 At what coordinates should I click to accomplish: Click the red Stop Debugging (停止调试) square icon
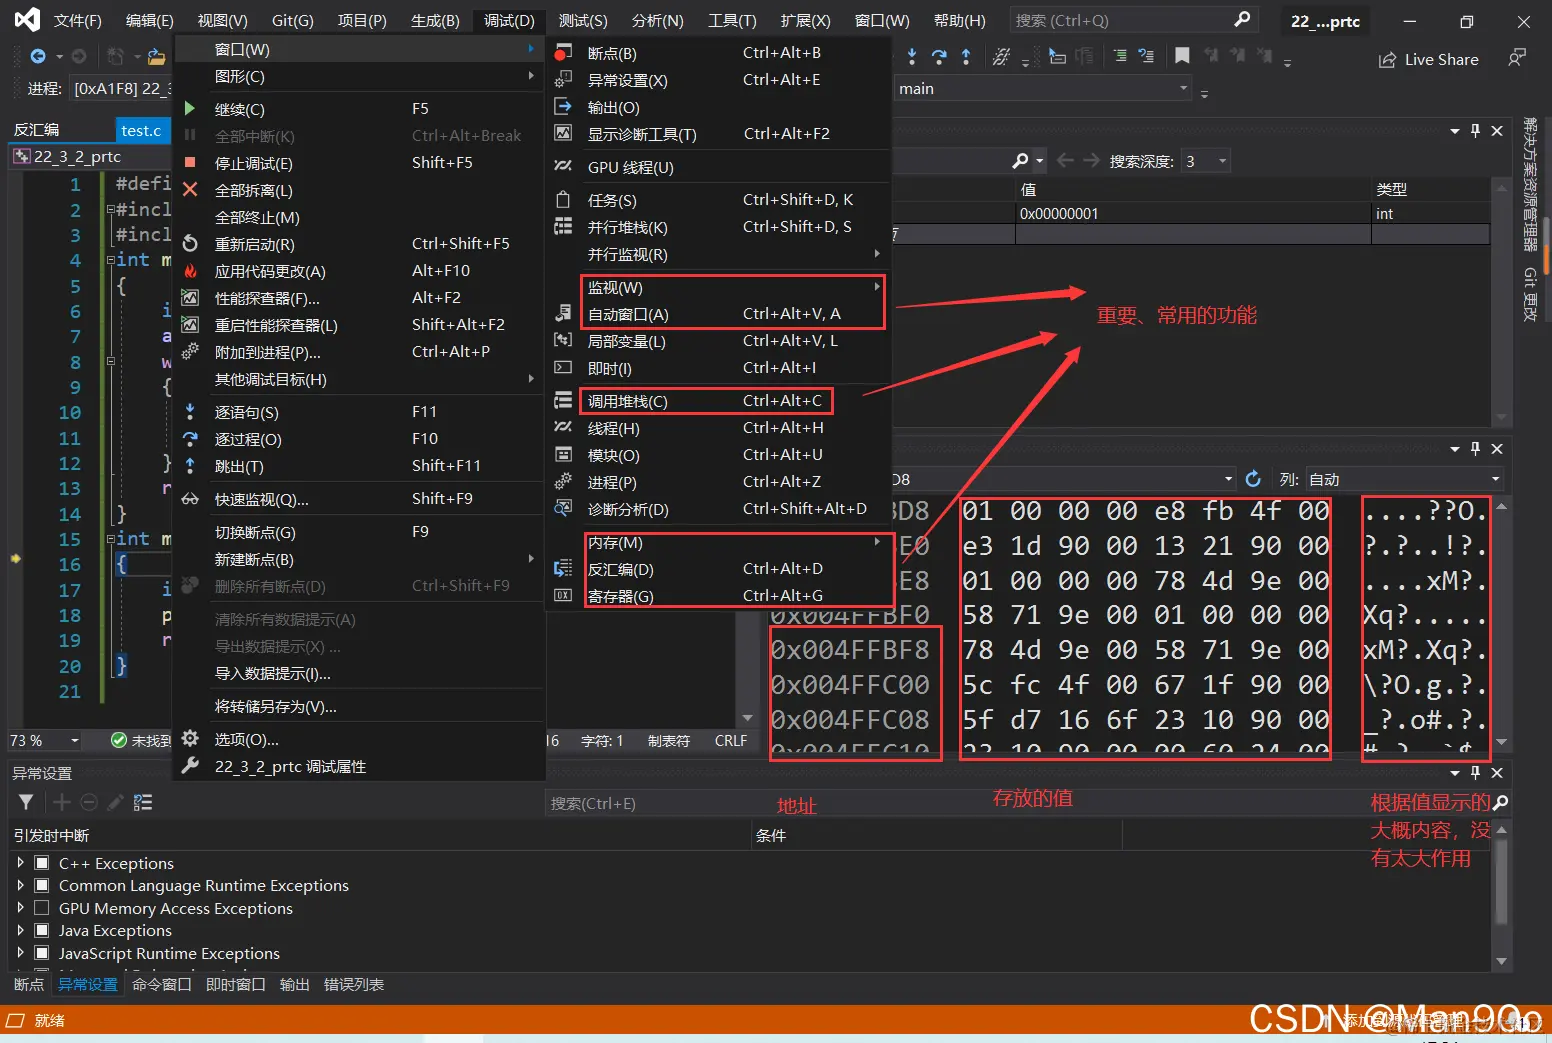190,162
